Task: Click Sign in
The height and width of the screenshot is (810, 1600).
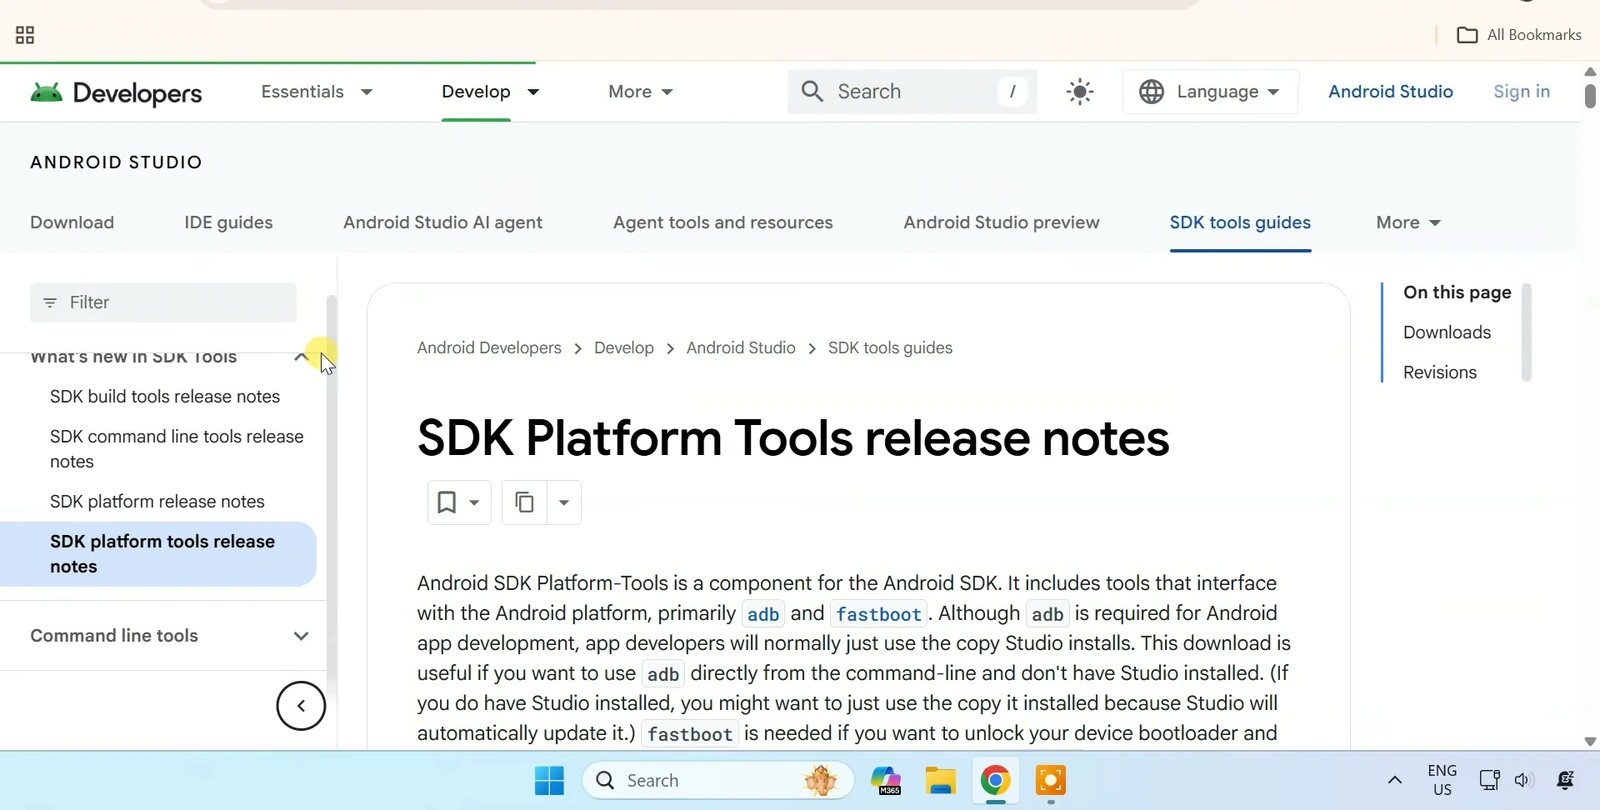Action: pyautogui.click(x=1521, y=92)
